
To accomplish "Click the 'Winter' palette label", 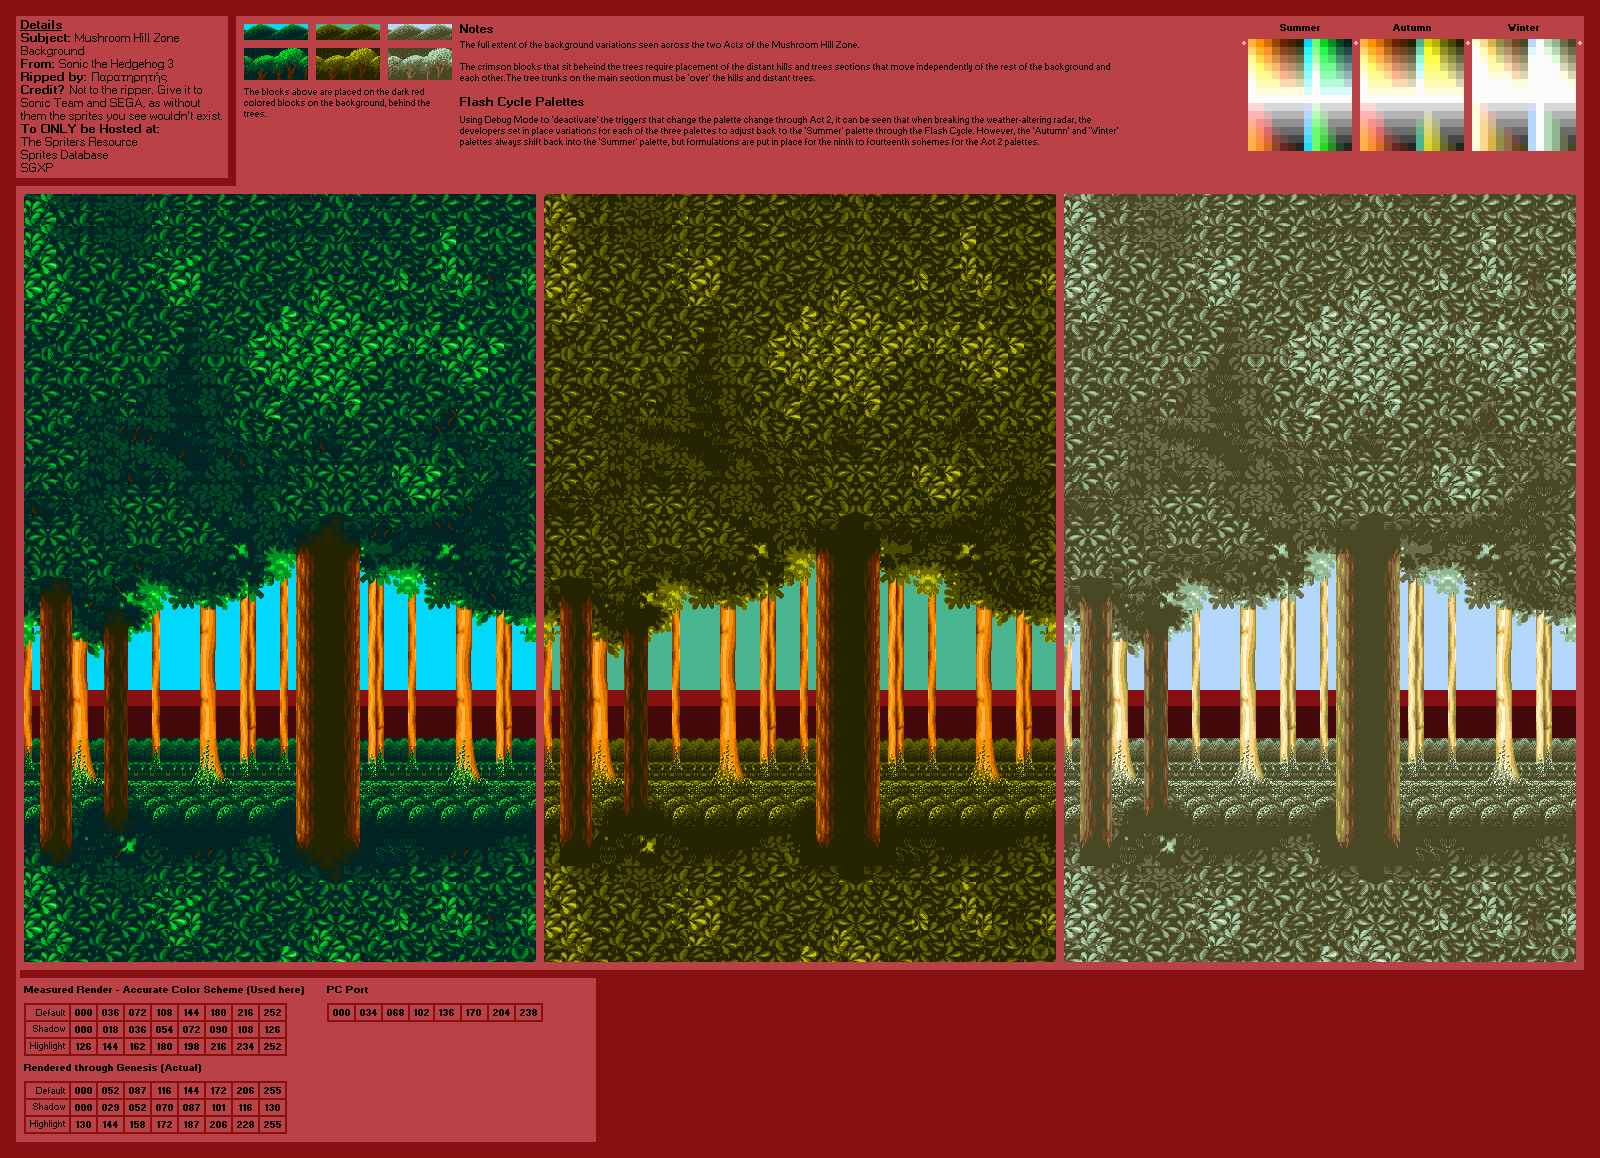I will pos(1524,28).
